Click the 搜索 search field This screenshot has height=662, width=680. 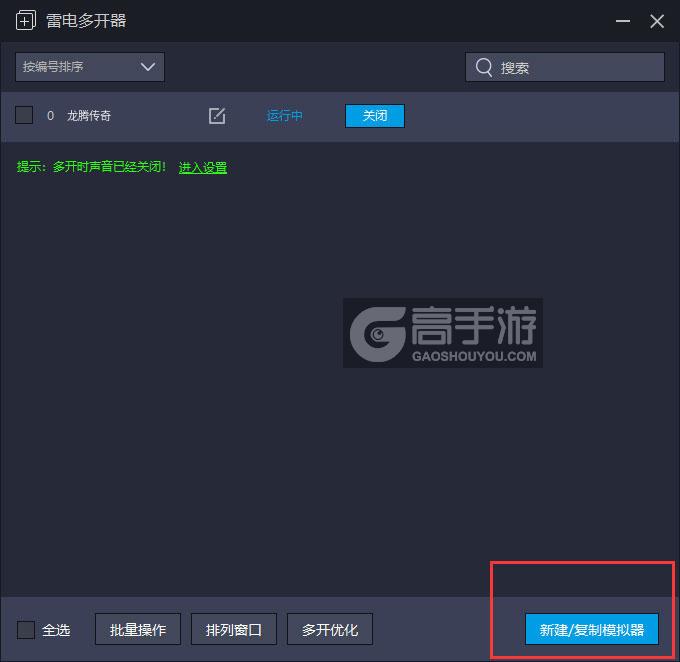[x=565, y=67]
